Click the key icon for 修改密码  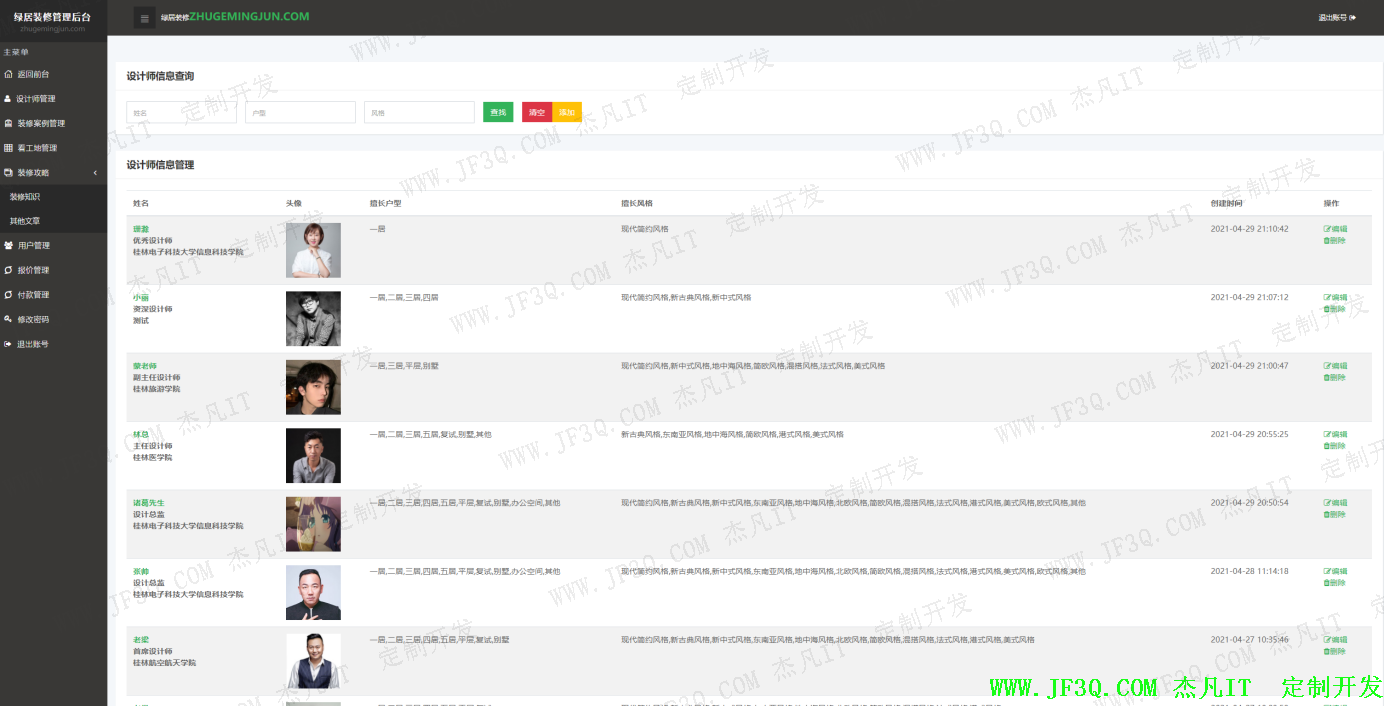9,319
